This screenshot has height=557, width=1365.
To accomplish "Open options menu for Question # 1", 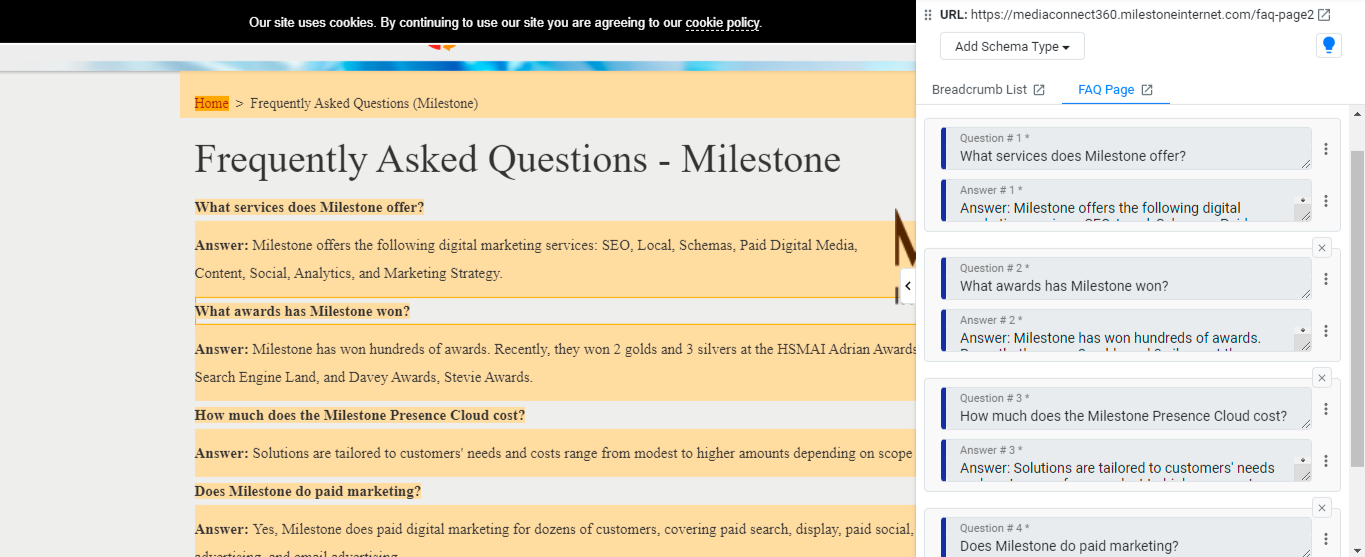I will coord(1326,149).
